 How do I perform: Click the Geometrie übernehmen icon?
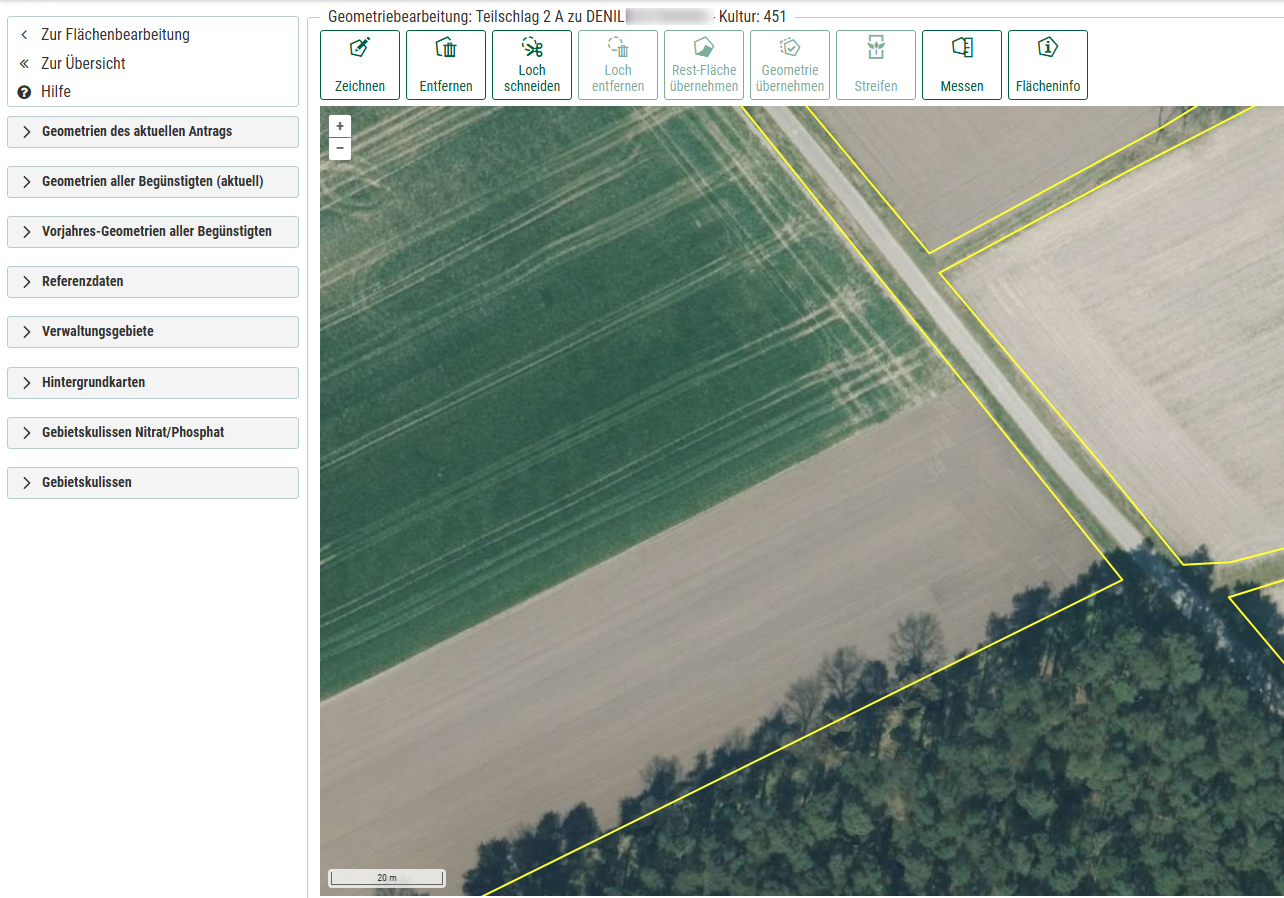pyautogui.click(x=790, y=49)
